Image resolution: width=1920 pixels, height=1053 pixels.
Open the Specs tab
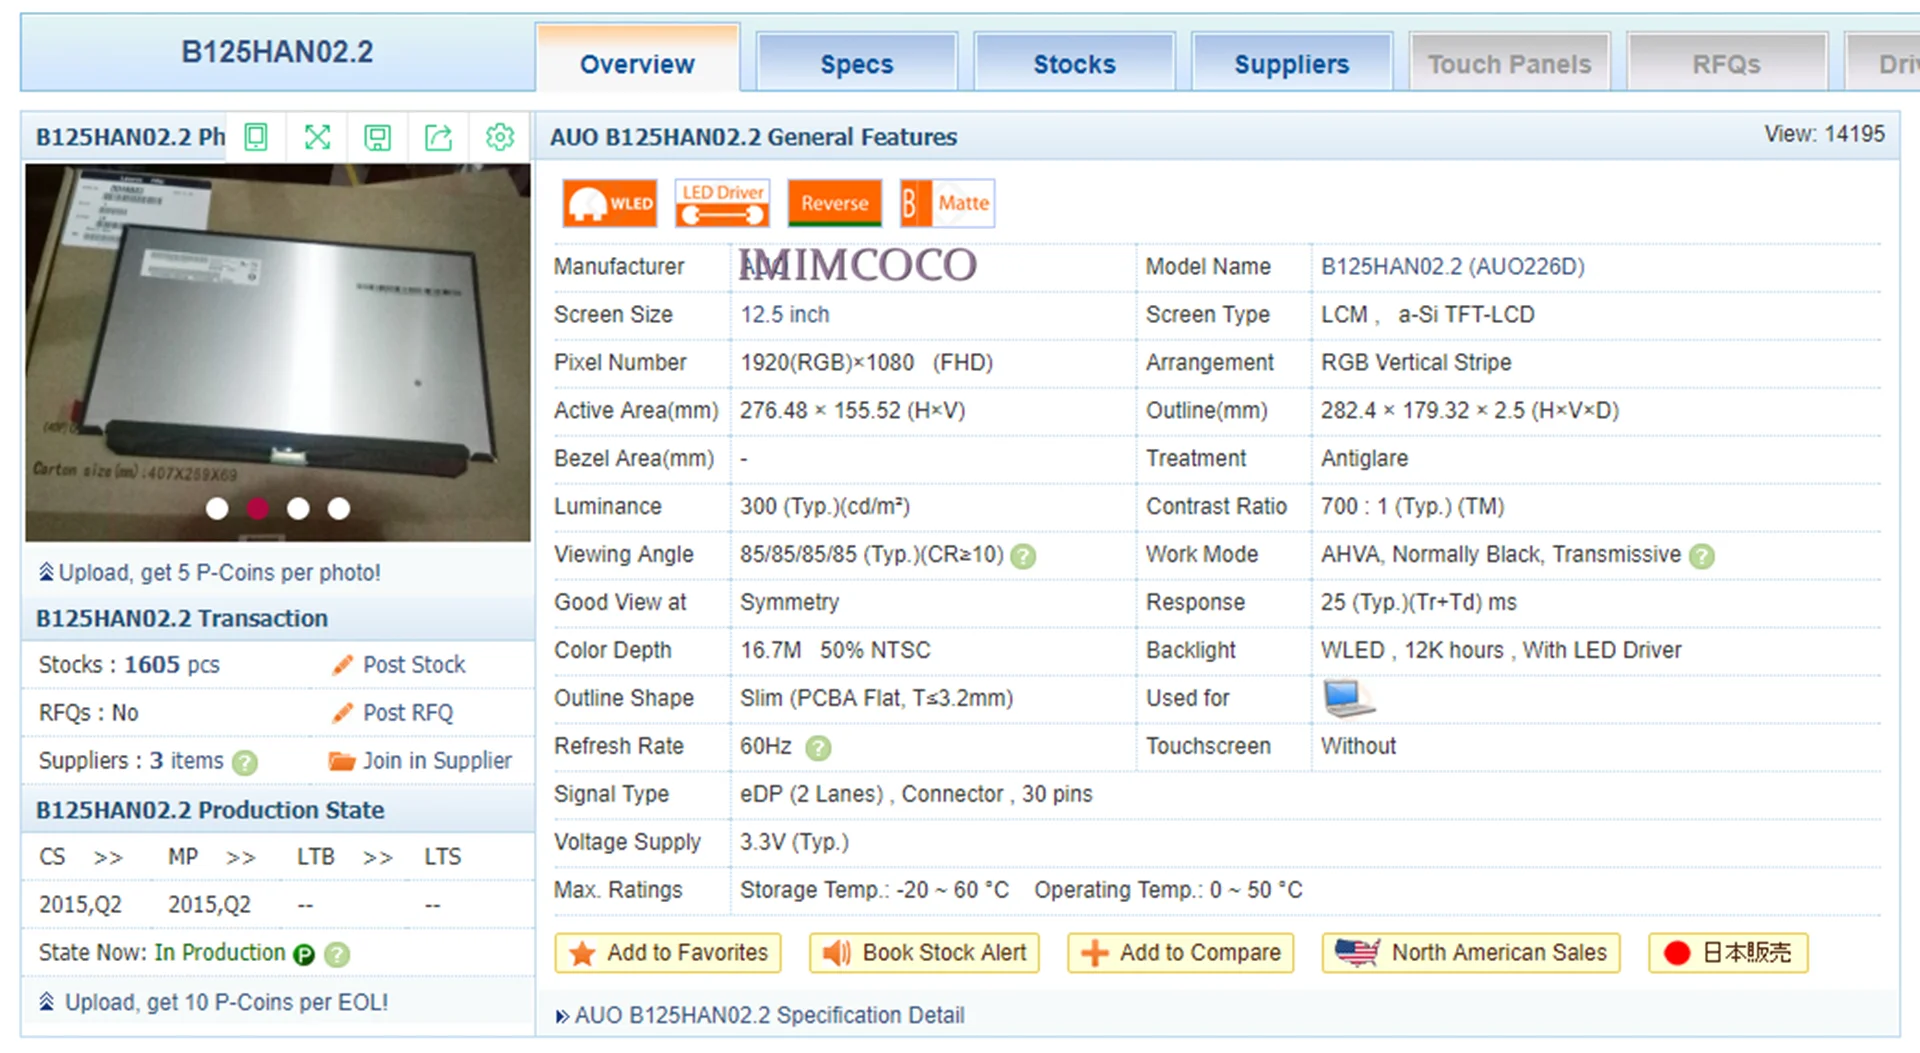[x=857, y=63]
